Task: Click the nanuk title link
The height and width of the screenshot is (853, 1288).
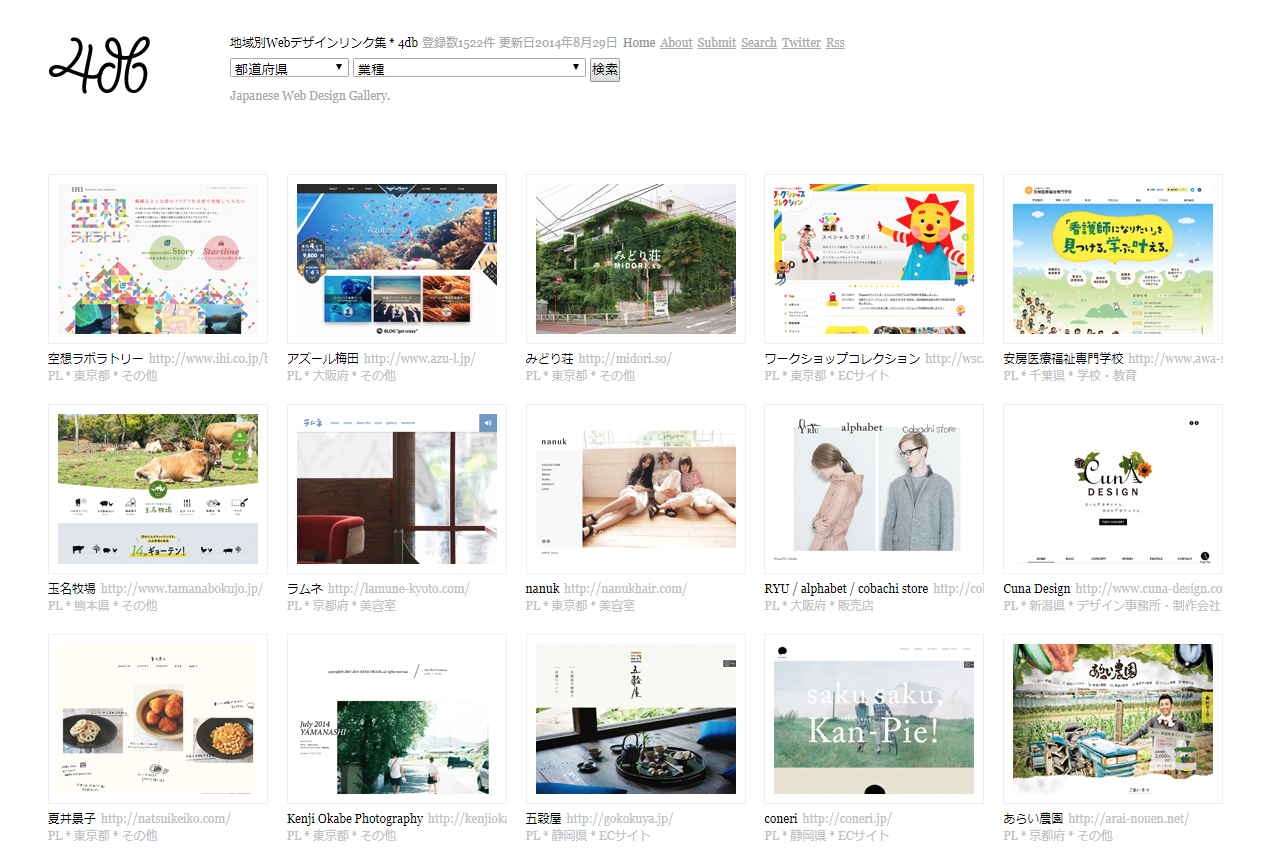Action: 543,589
